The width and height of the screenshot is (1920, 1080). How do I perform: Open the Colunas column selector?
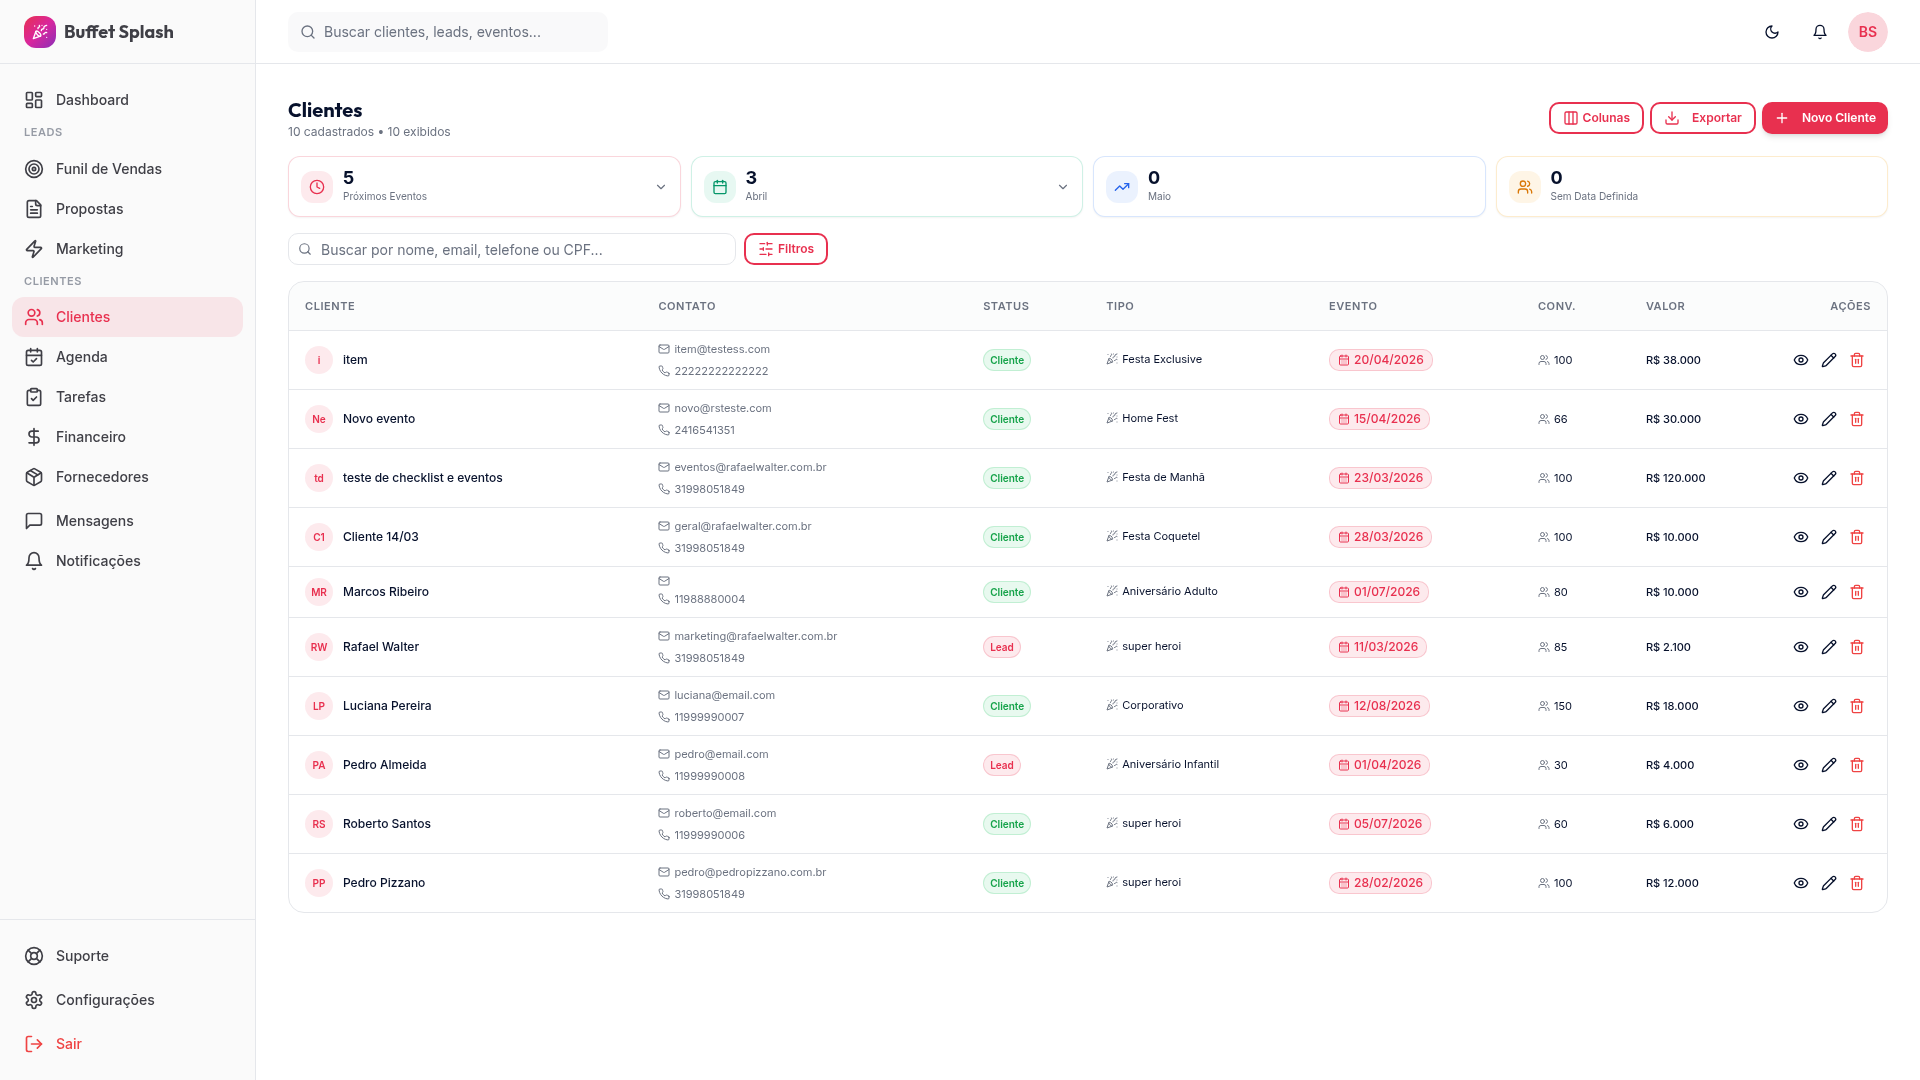click(x=1596, y=118)
